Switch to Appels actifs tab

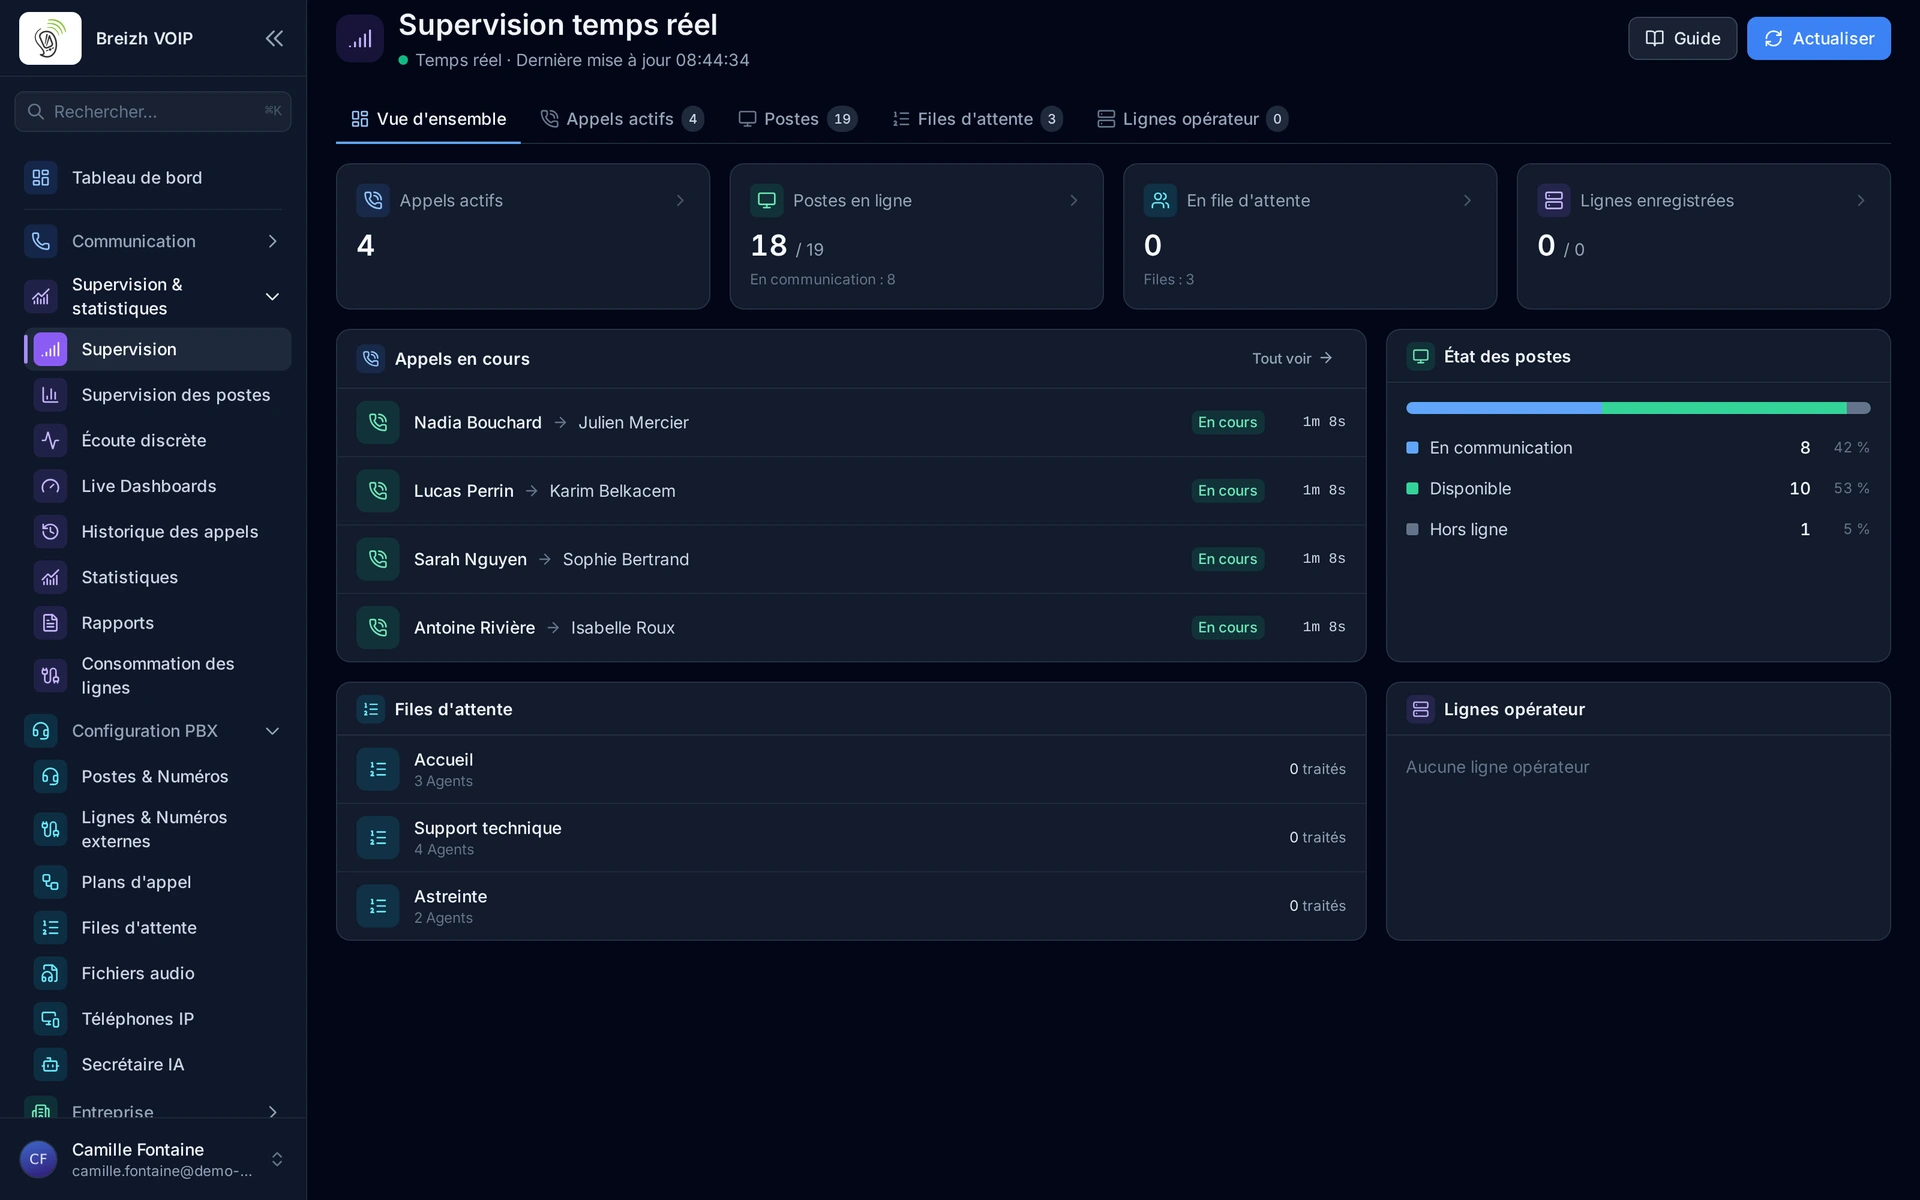pos(622,119)
